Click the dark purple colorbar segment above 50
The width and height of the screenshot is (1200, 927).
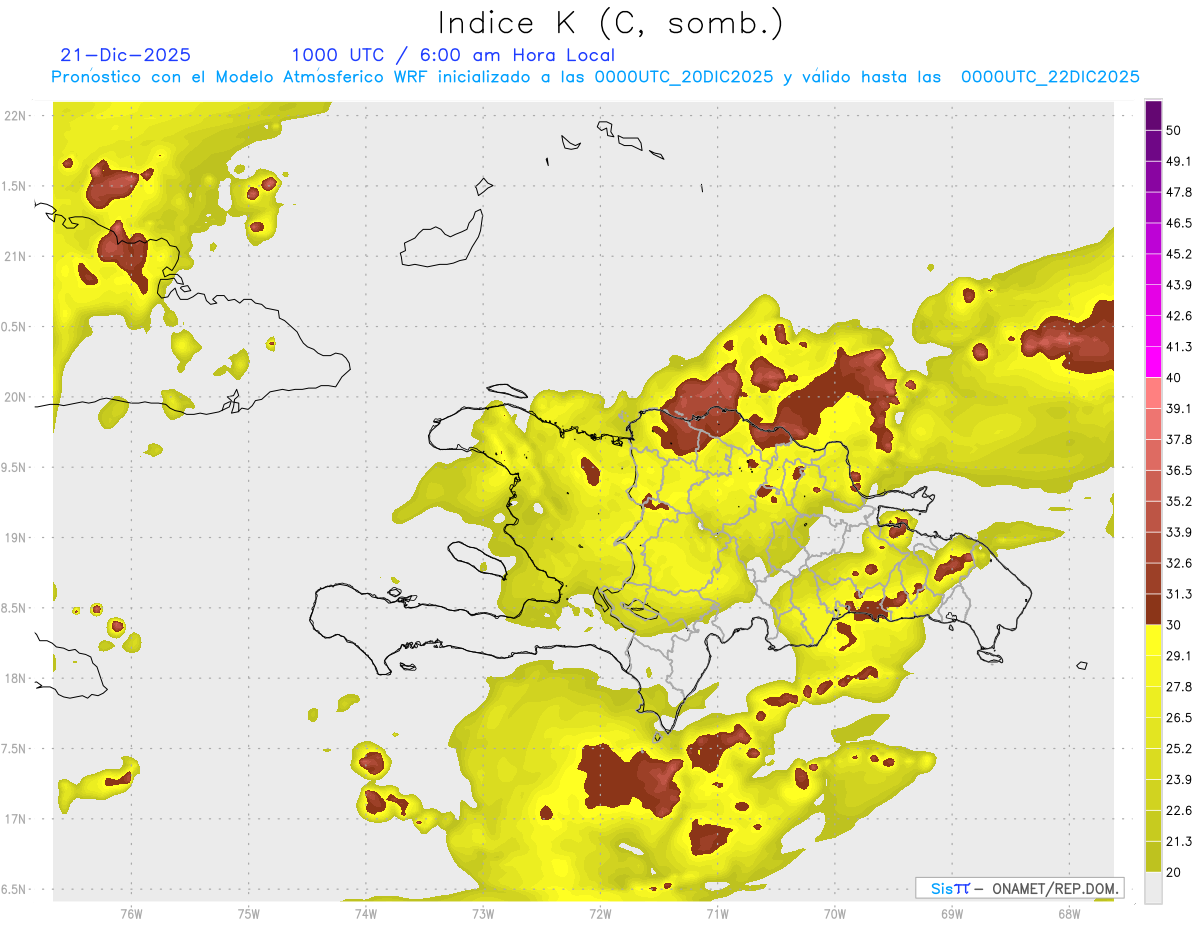pyautogui.click(x=1154, y=117)
